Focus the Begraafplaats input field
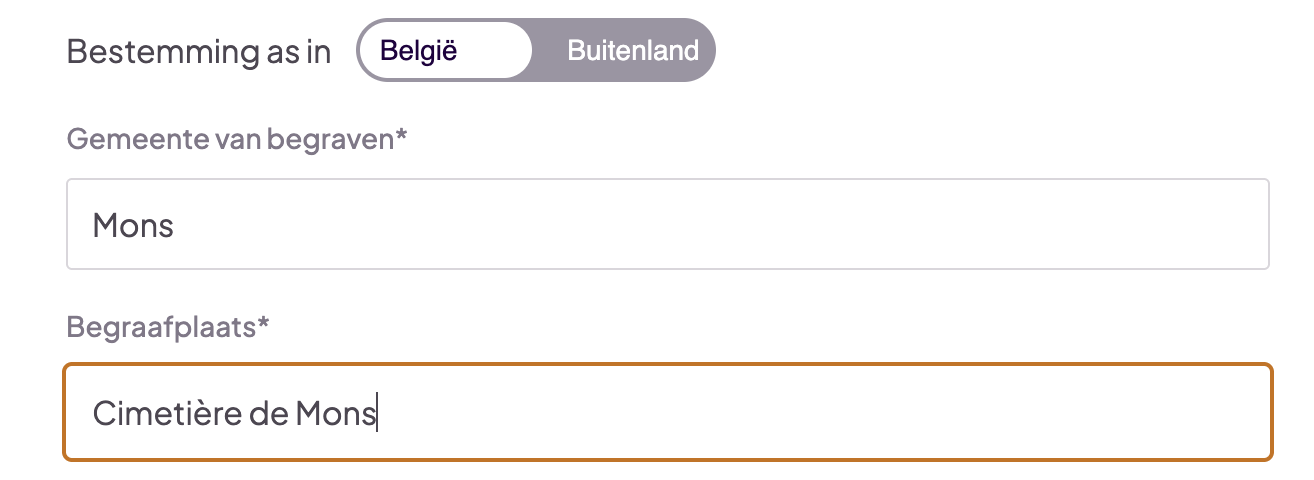Image resolution: width=1314 pixels, height=480 pixels. [x=667, y=412]
